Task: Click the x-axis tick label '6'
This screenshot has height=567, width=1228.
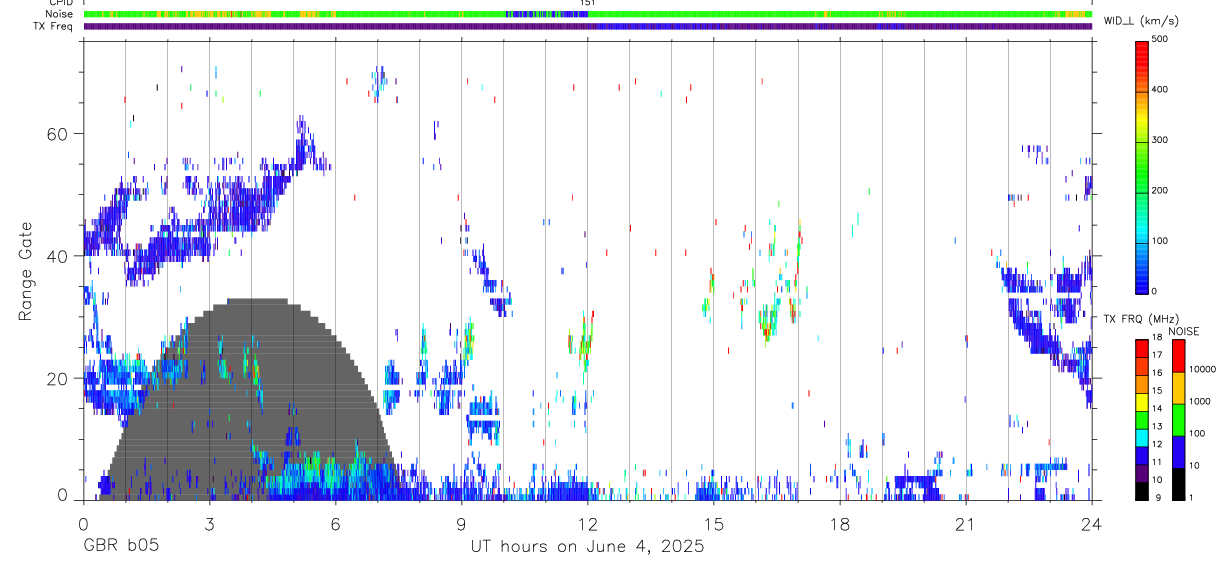Action: 335,525
